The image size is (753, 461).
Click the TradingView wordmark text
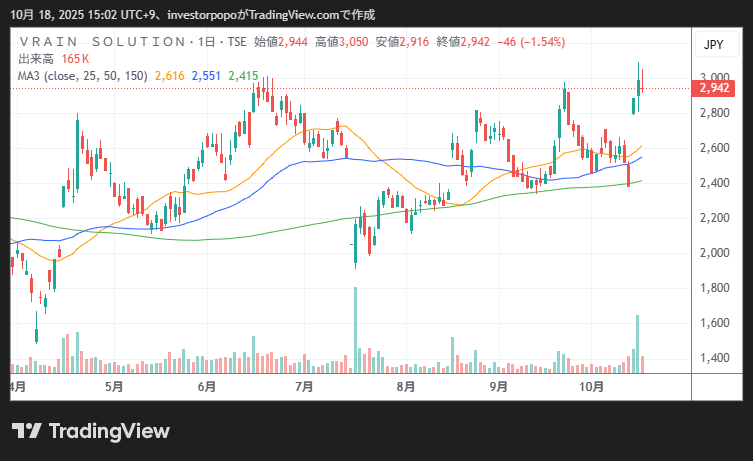tap(109, 431)
